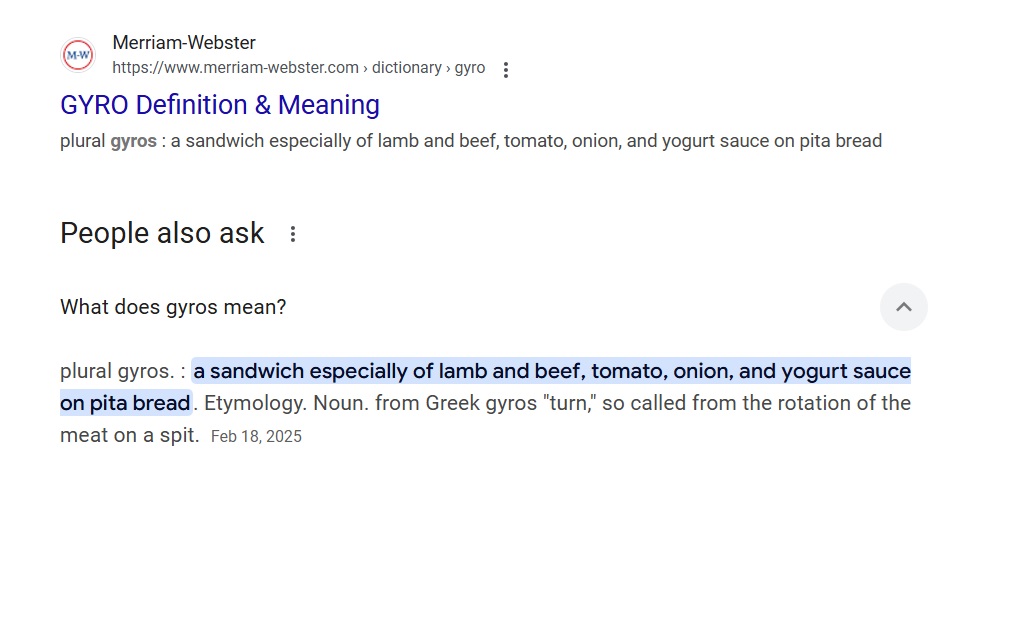Screen dimensions: 1014x643
Task: Click the "What does gyros mean?" question
Action: point(173,307)
